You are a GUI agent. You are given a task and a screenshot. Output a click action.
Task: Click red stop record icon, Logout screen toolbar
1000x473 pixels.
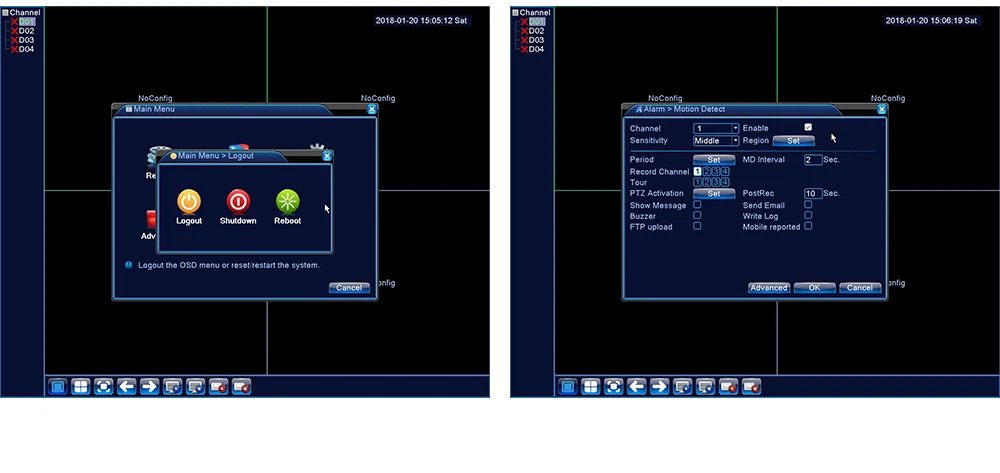click(x=242, y=386)
